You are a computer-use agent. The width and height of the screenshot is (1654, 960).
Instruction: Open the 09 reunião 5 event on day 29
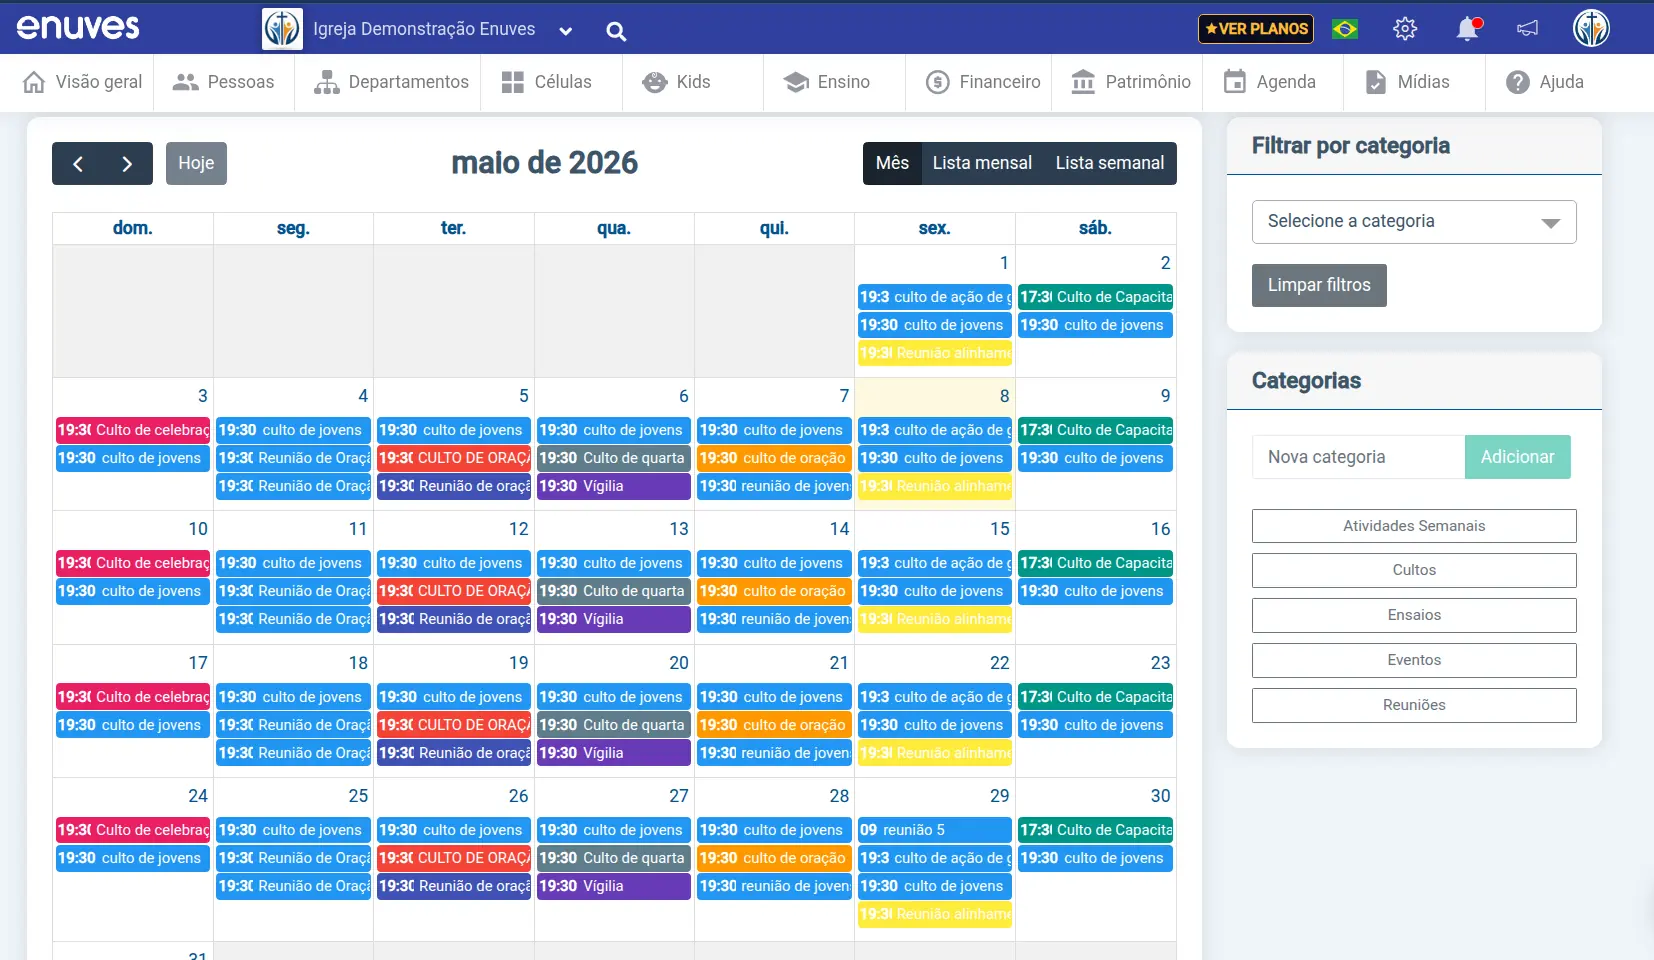(935, 830)
